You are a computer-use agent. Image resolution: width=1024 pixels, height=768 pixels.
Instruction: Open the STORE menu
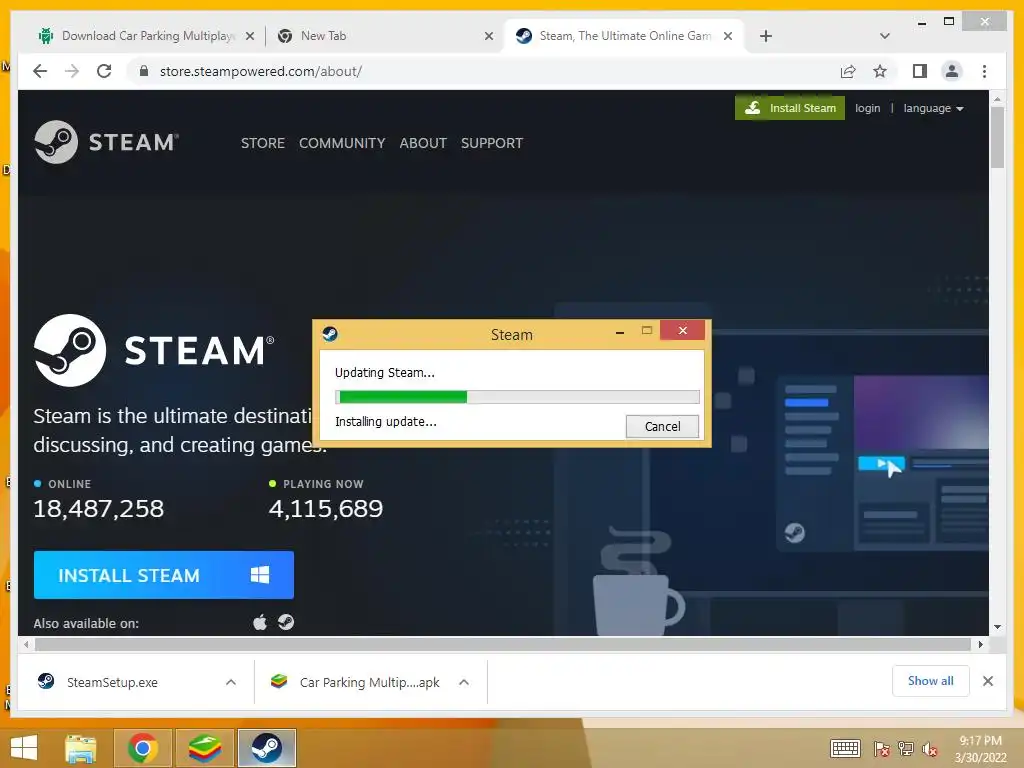pyautogui.click(x=263, y=143)
